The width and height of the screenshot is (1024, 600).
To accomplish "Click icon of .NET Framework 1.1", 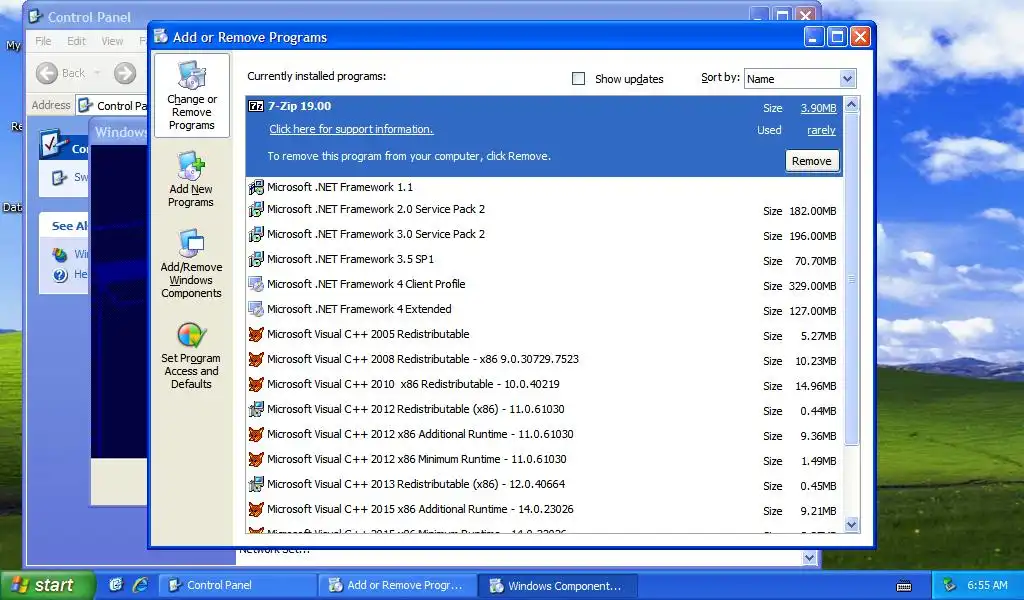I will 256,187.
